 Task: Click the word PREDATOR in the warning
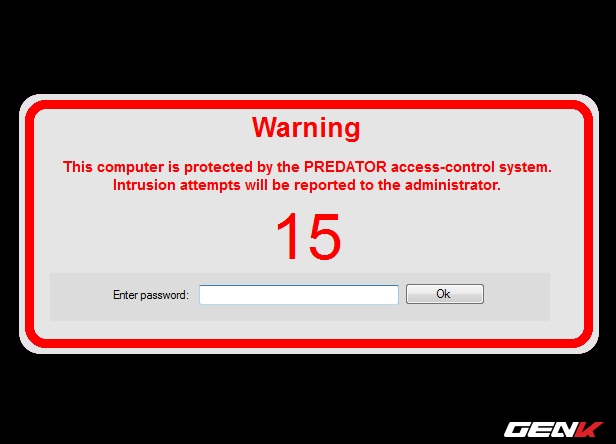[345, 167]
